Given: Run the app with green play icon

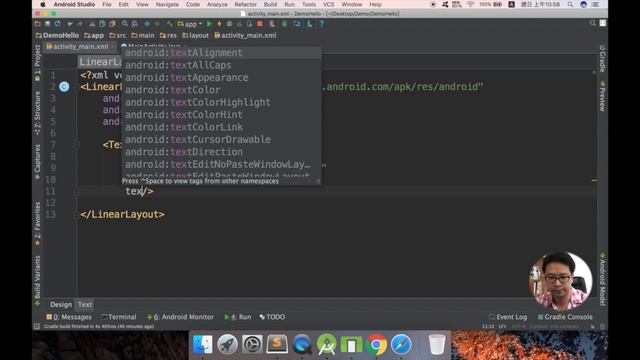Looking at the screenshot, I should point(209,24).
